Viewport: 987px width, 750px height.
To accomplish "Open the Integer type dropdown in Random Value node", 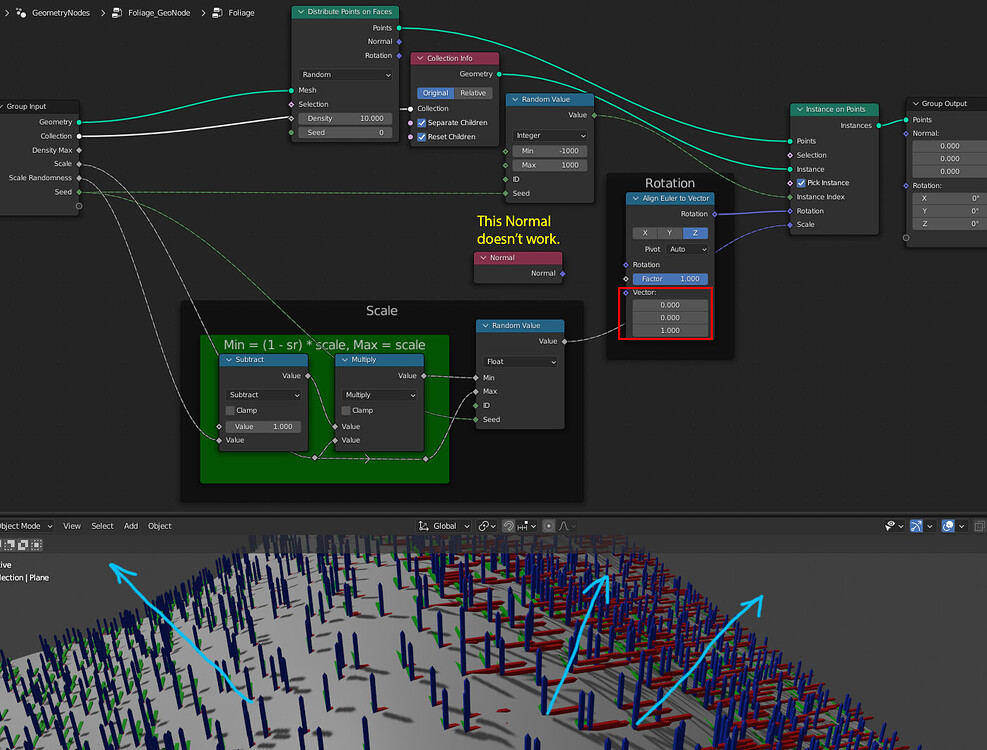I will (x=549, y=135).
